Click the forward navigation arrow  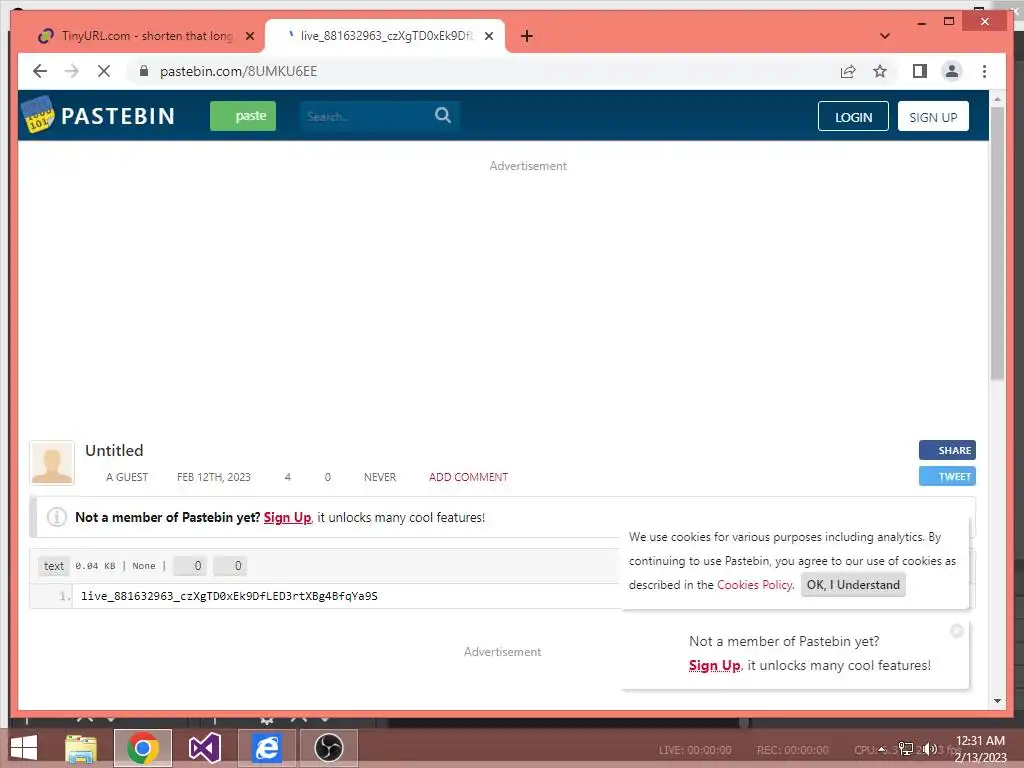(x=72, y=71)
